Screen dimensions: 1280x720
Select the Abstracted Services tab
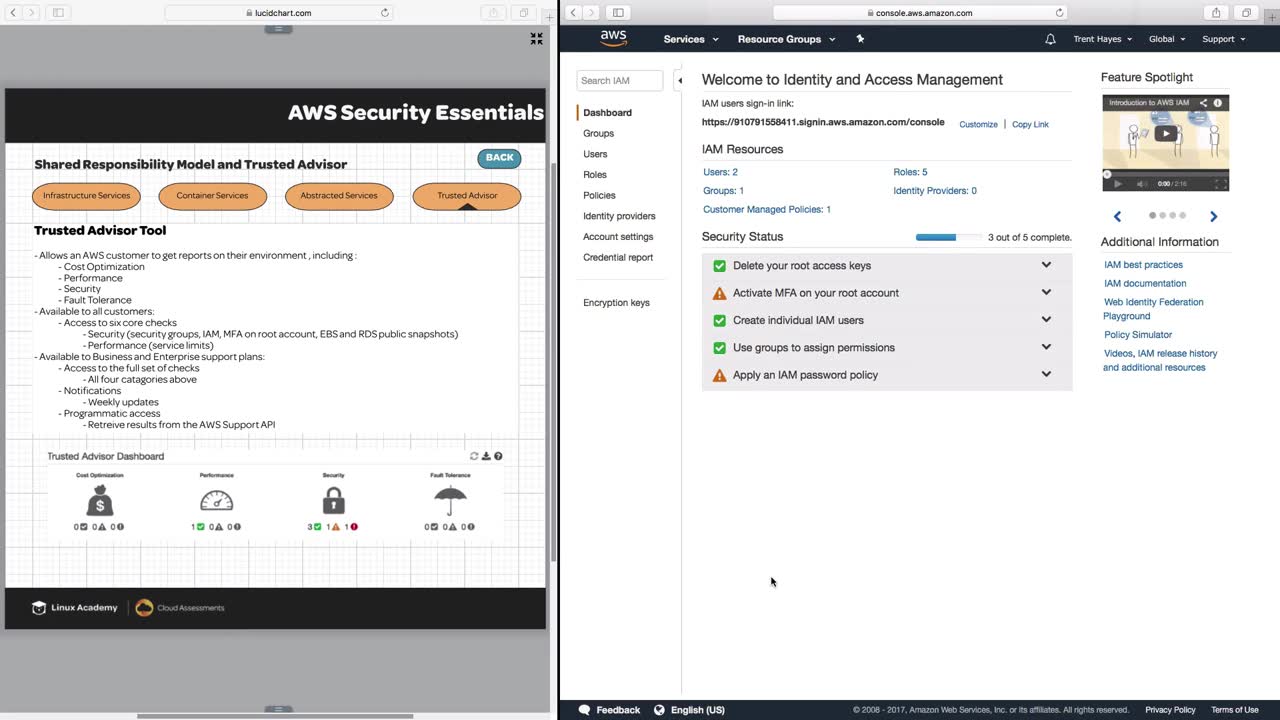tap(339, 196)
